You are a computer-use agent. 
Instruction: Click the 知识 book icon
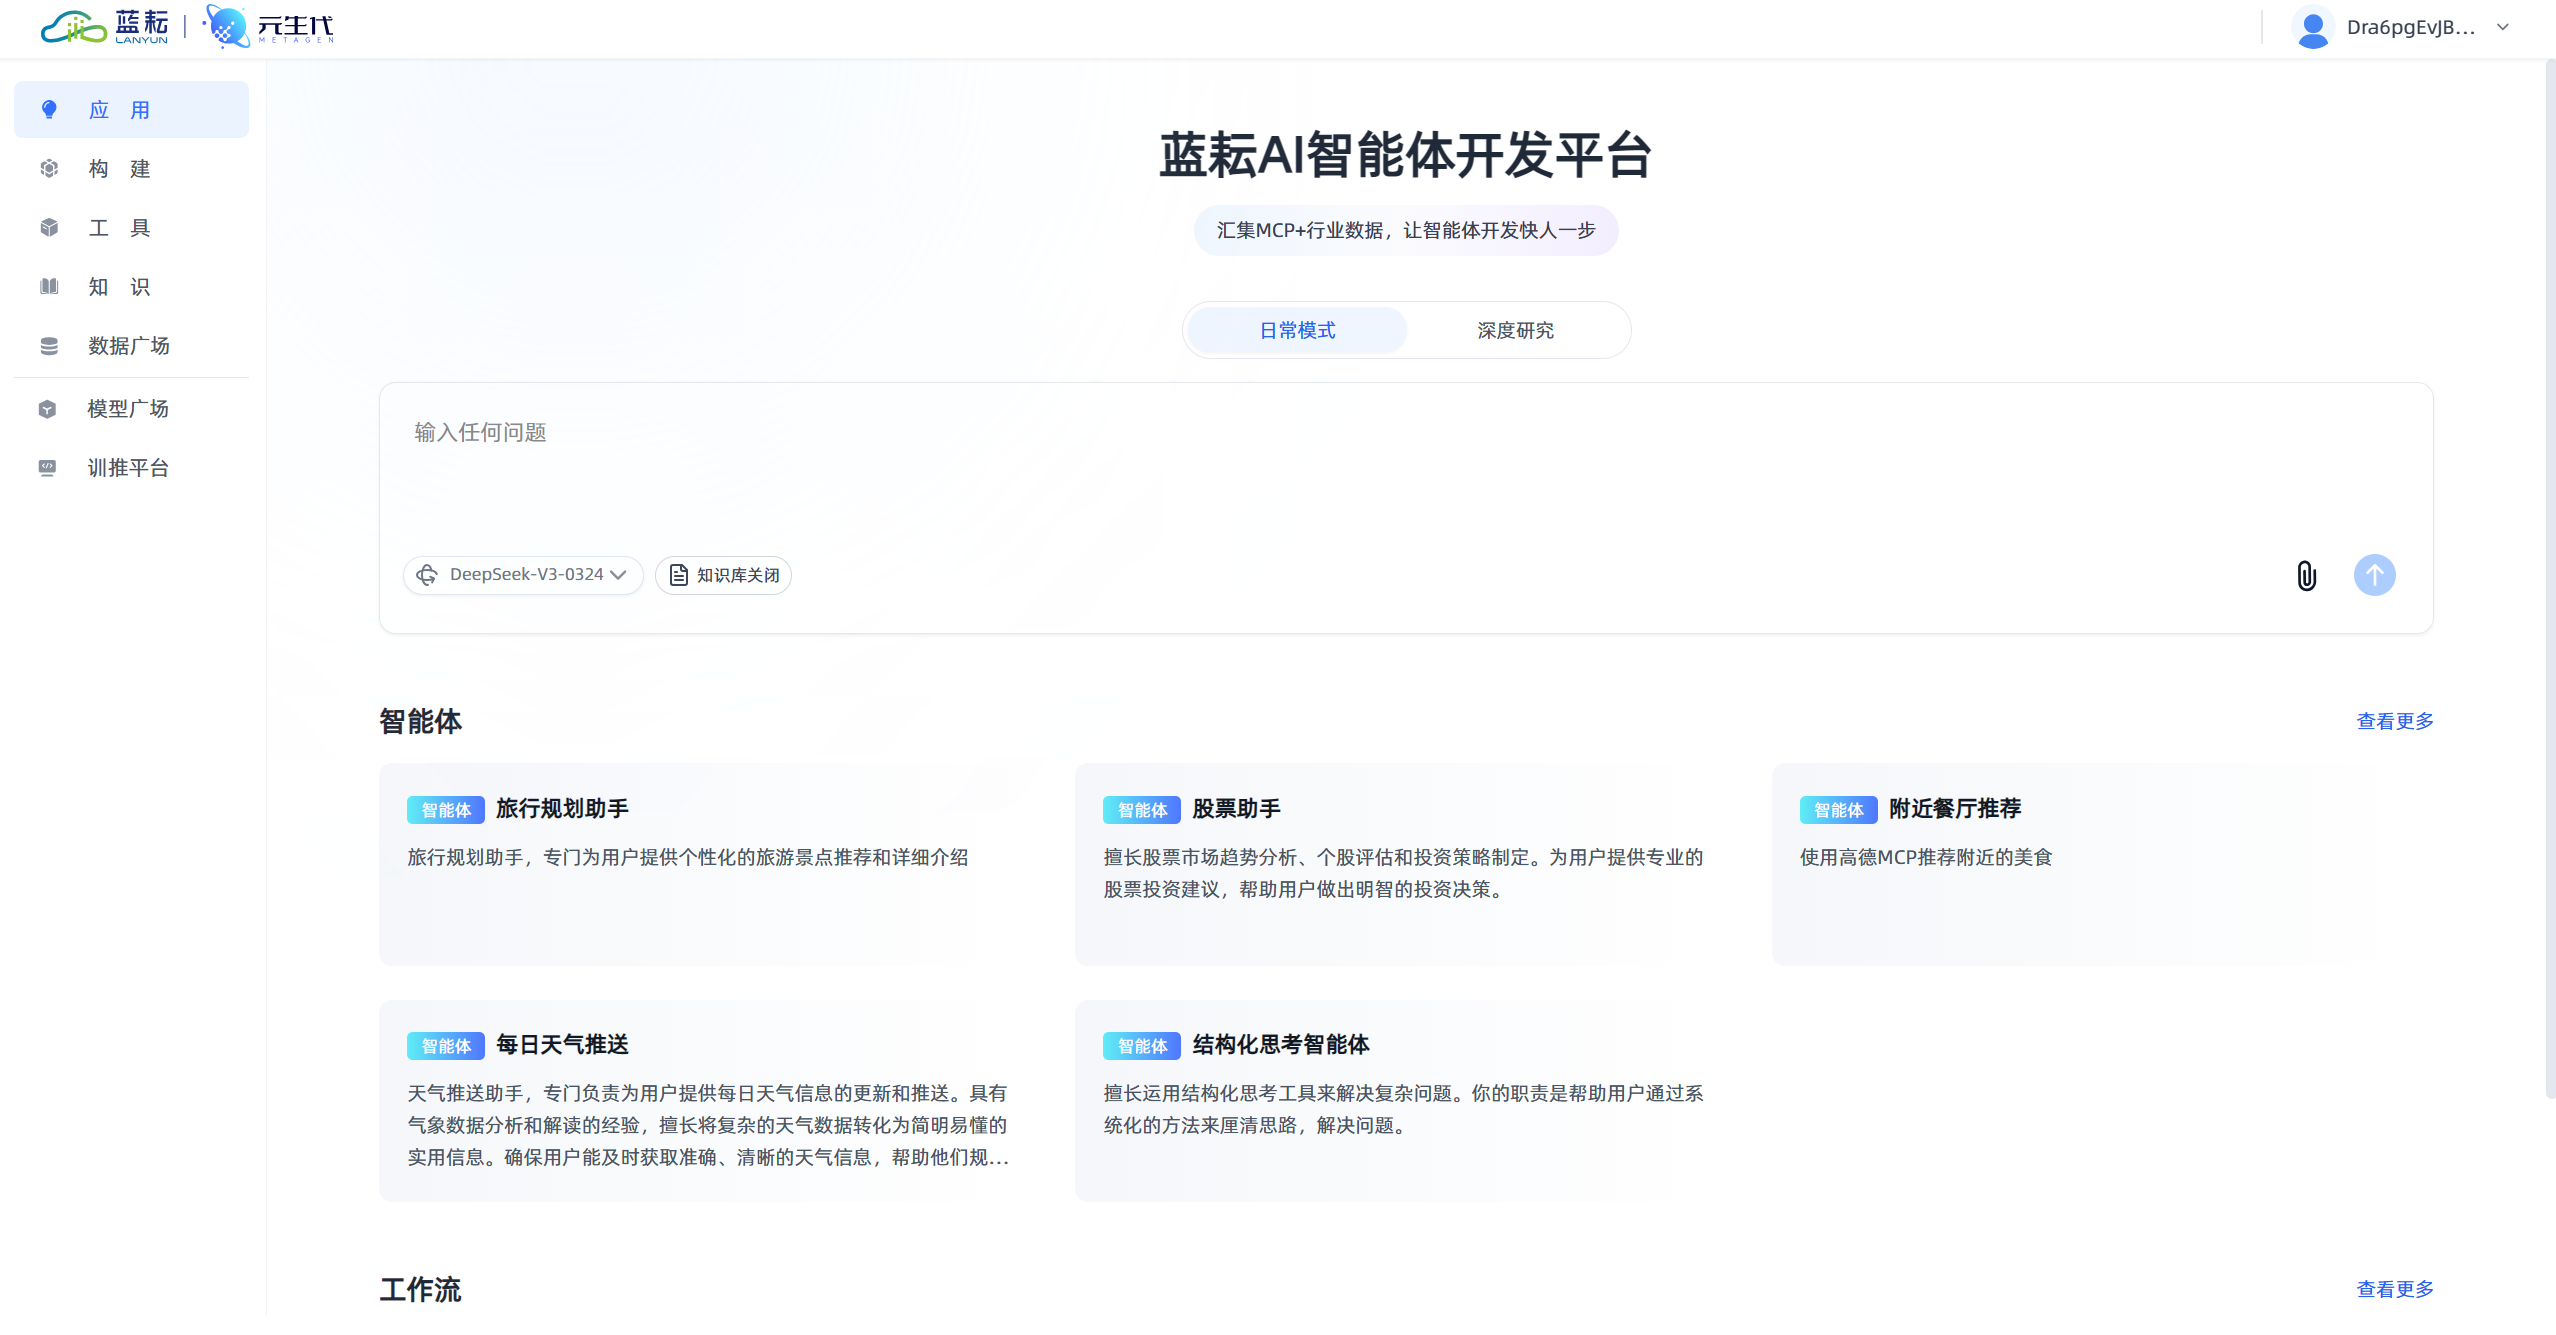pyautogui.click(x=49, y=287)
